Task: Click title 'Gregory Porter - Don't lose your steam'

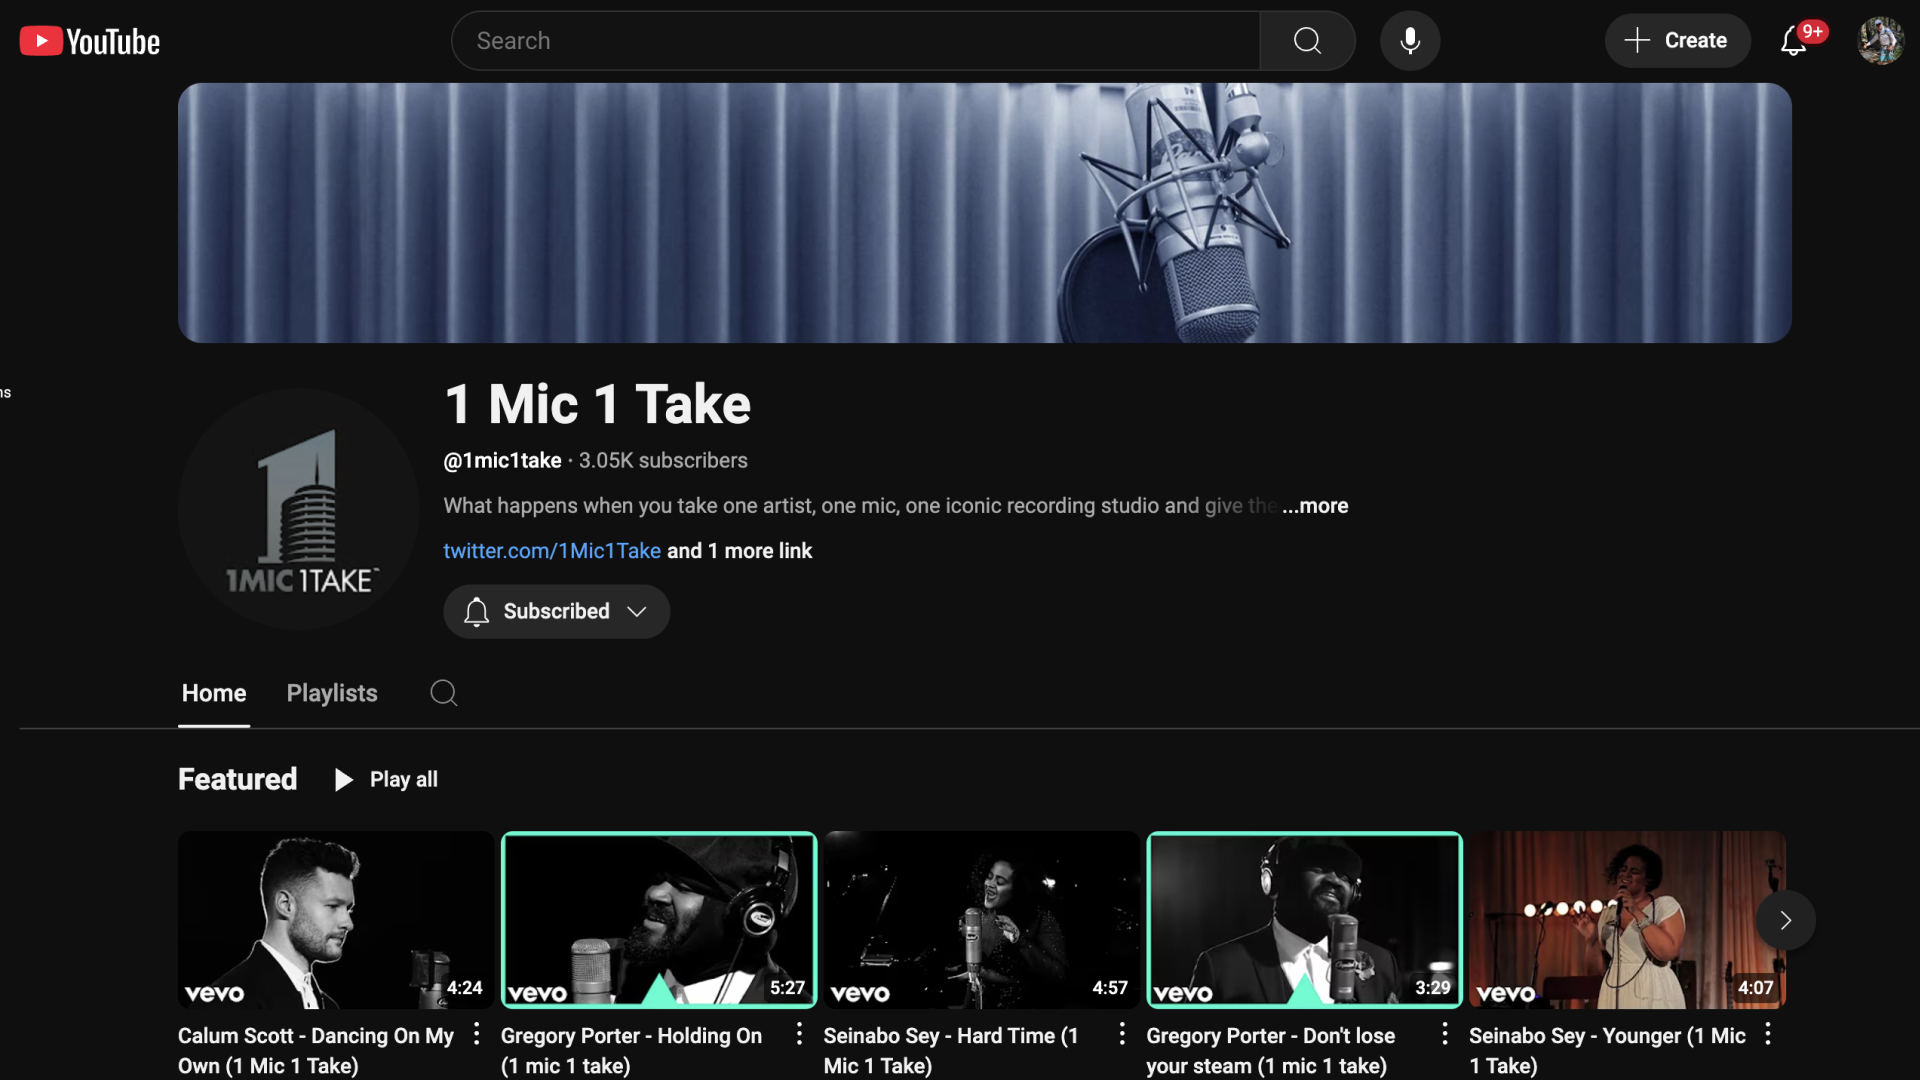Action: [x=1271, y=1051]
